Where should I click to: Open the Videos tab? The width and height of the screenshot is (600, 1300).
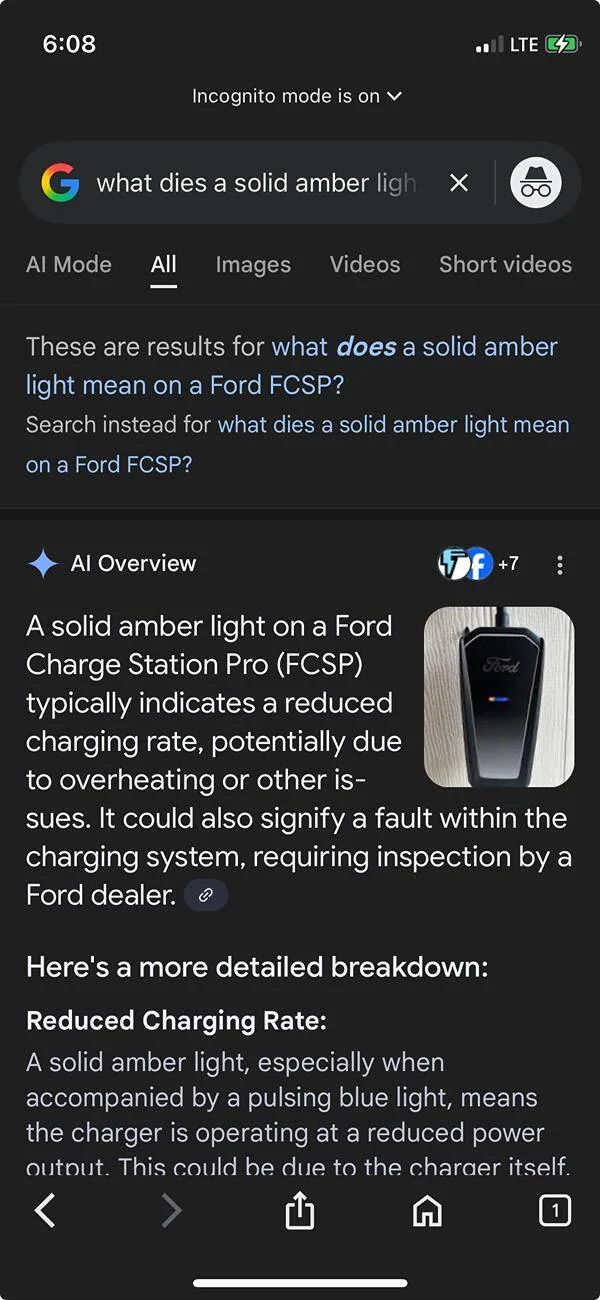pos(365,265)
